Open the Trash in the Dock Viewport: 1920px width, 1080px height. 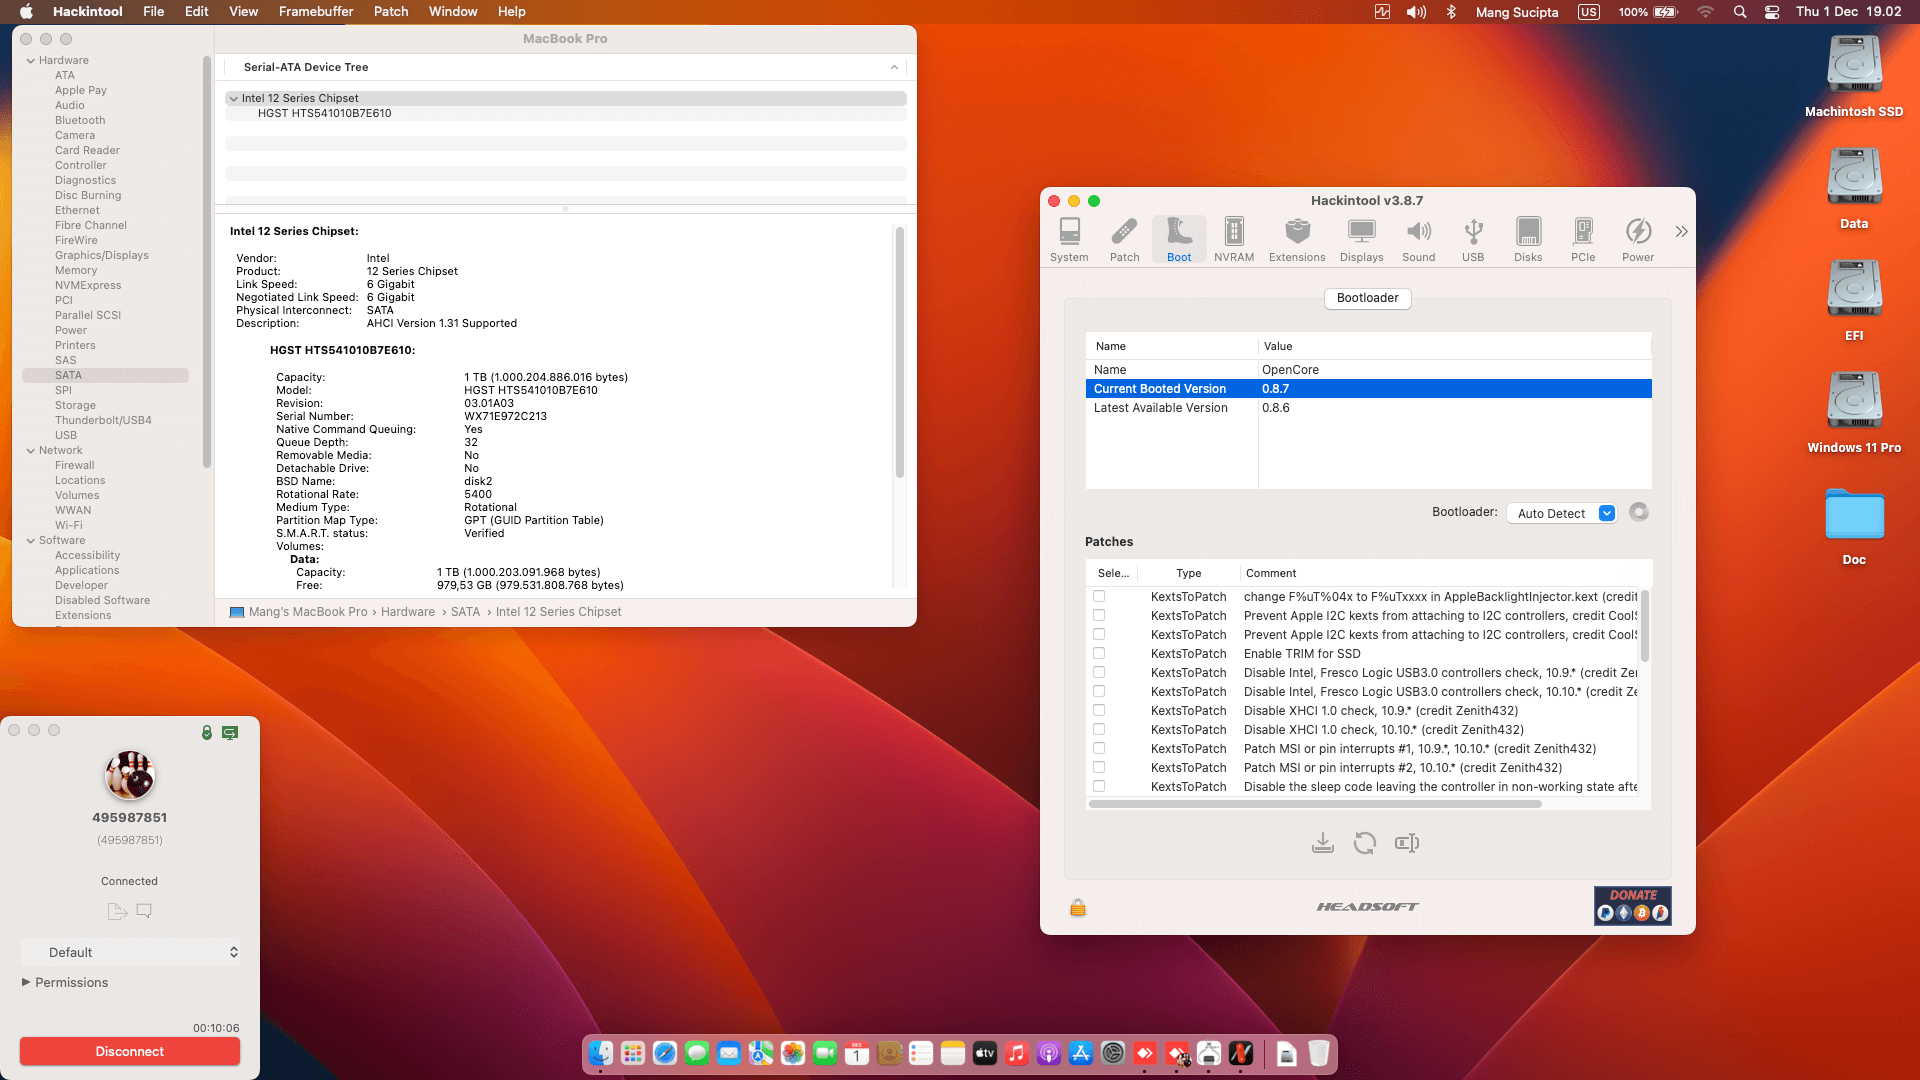click(x=1319, y=1053)
